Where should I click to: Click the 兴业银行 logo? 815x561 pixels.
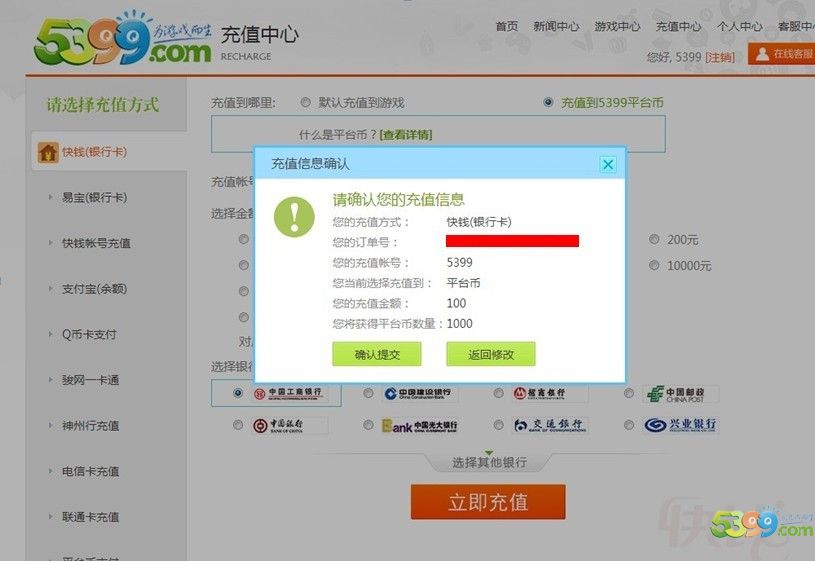pos(680,425)
